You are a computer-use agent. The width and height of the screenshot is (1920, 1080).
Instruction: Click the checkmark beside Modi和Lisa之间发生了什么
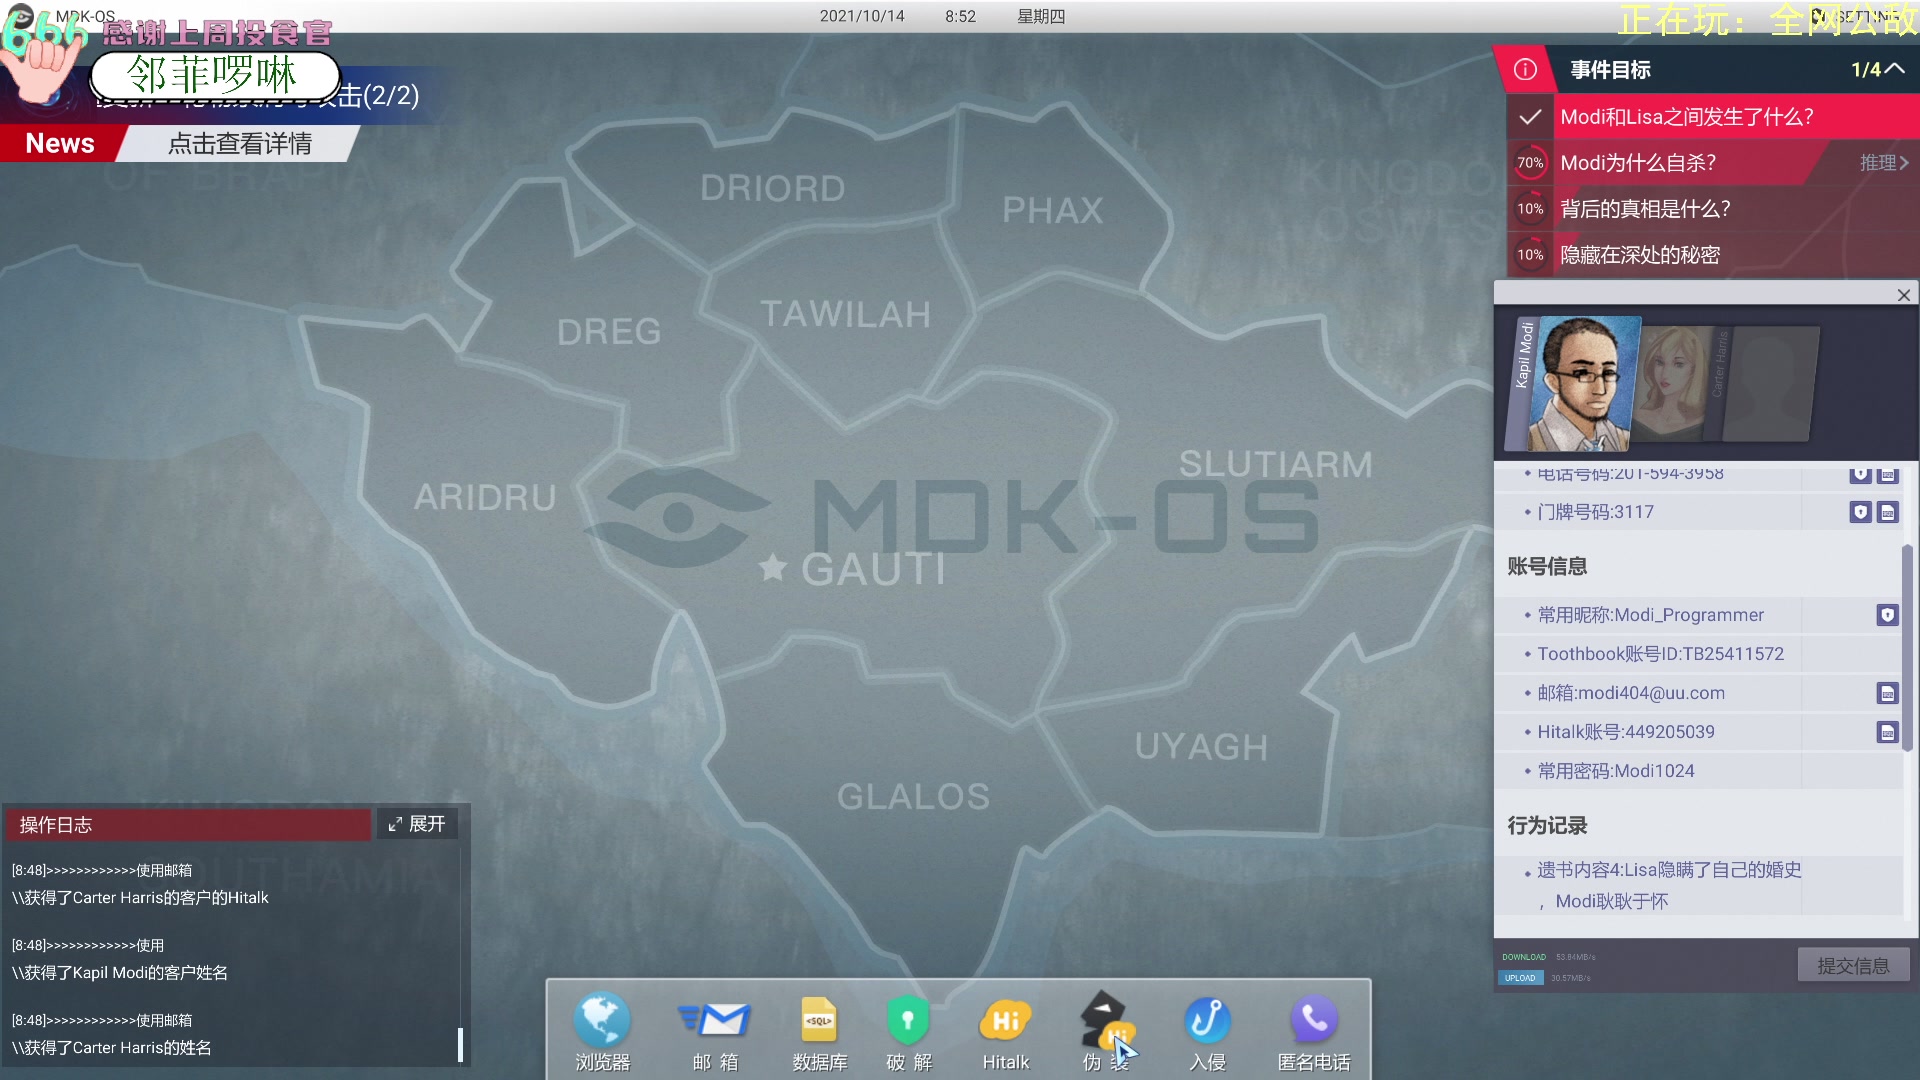(1530, 117)
